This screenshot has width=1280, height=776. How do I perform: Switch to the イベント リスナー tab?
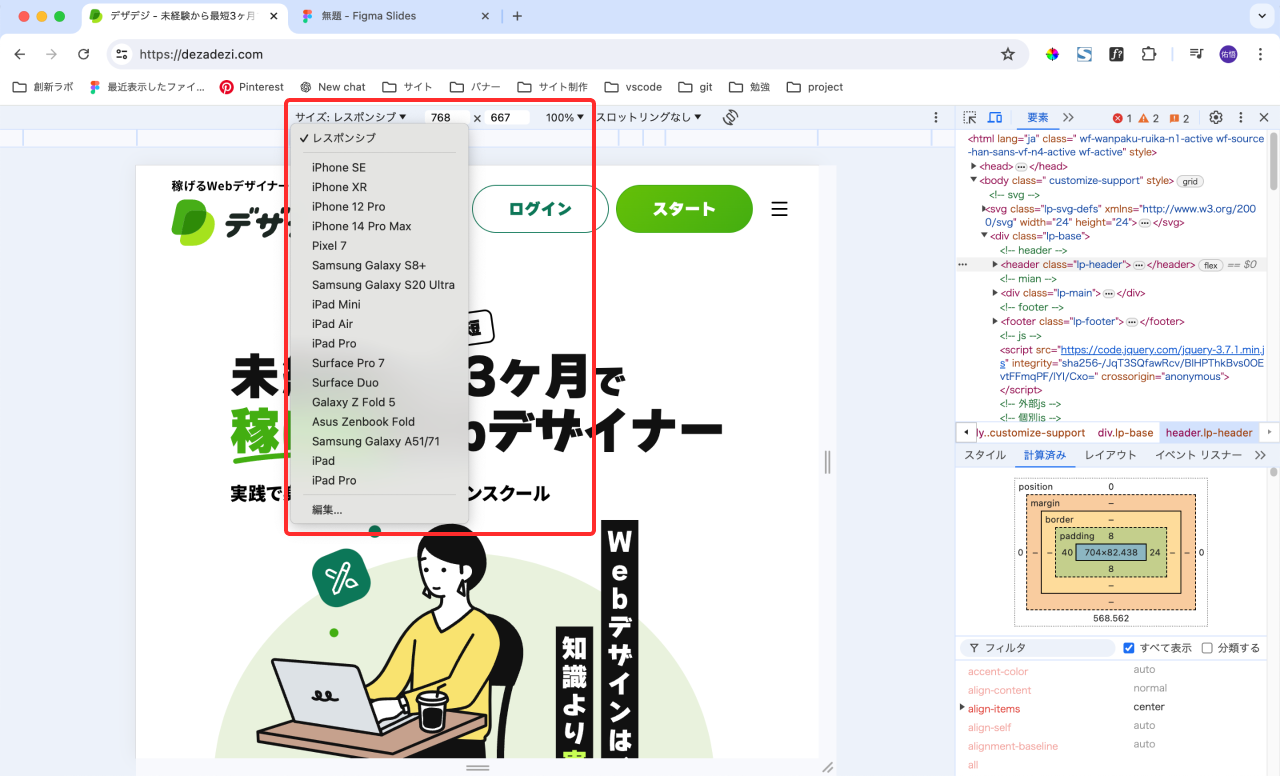point(1198,455)
